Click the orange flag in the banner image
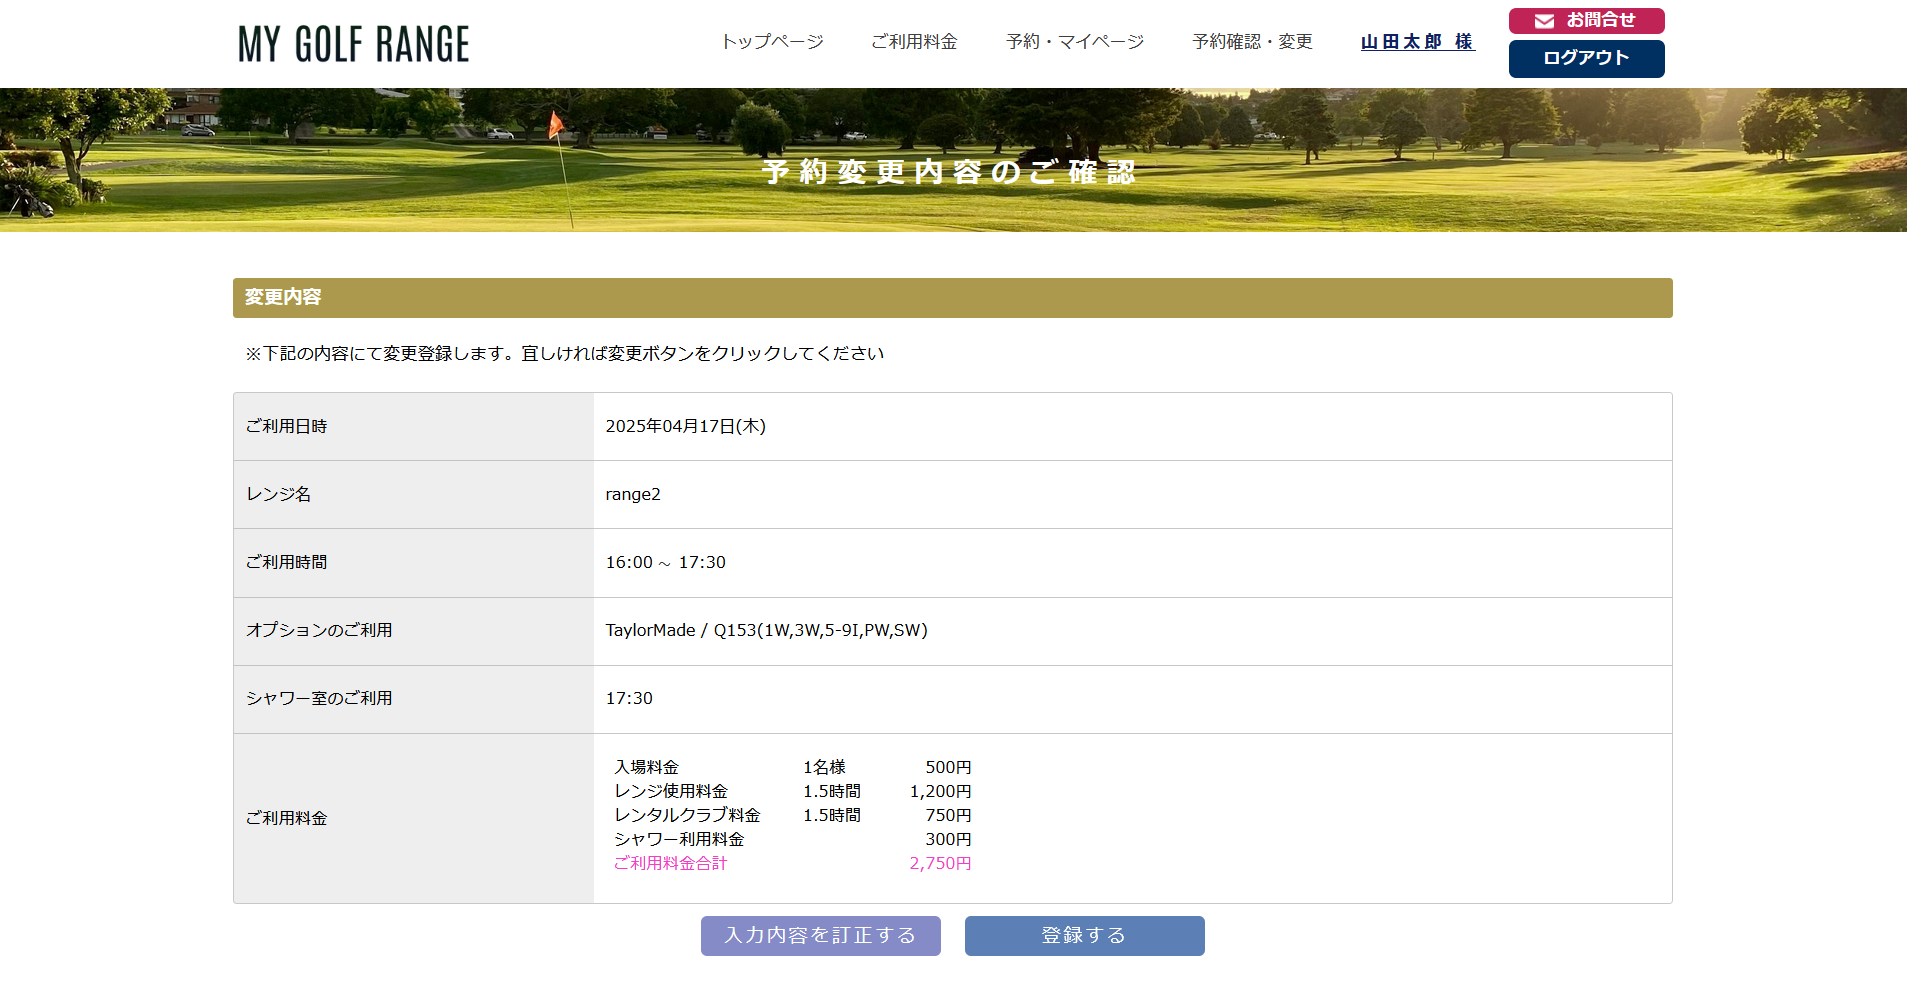 pos(555,125)
